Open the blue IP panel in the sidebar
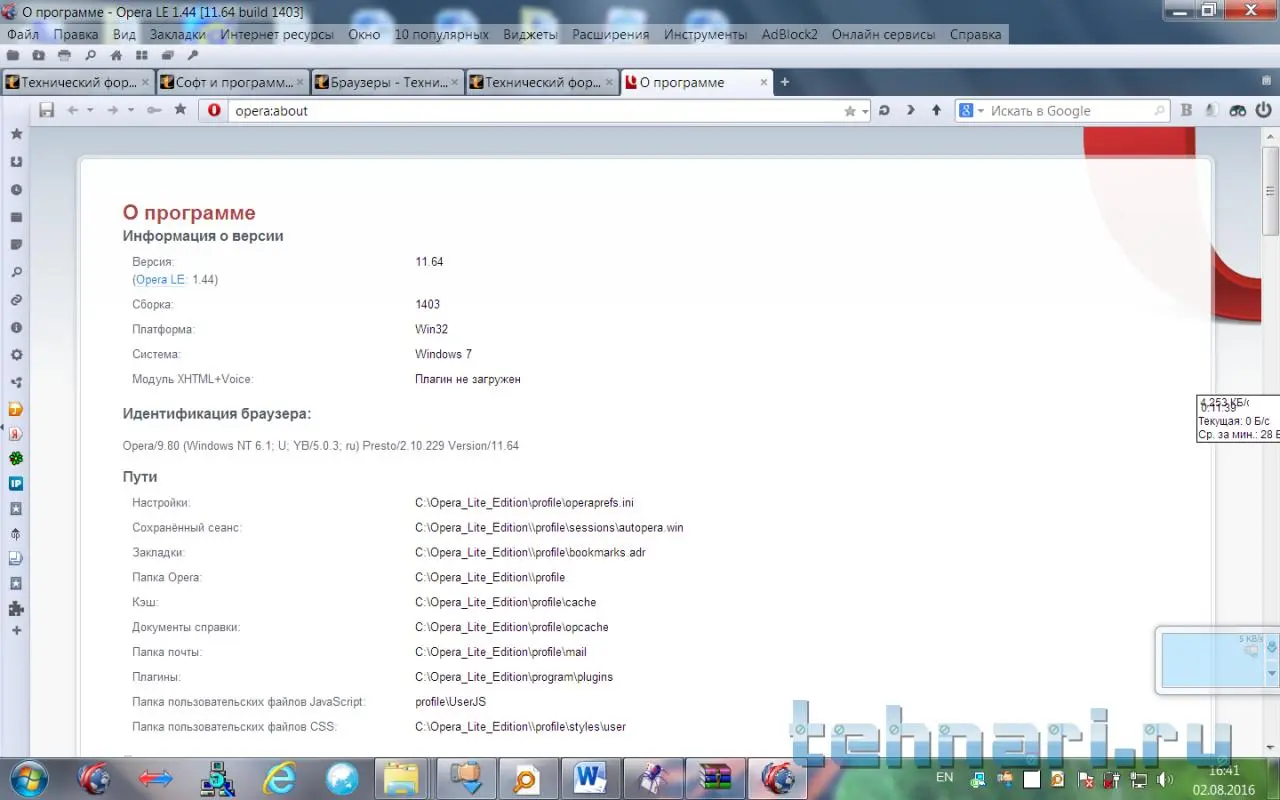Screen dimensions: 1280x800 tap(16, 484)
